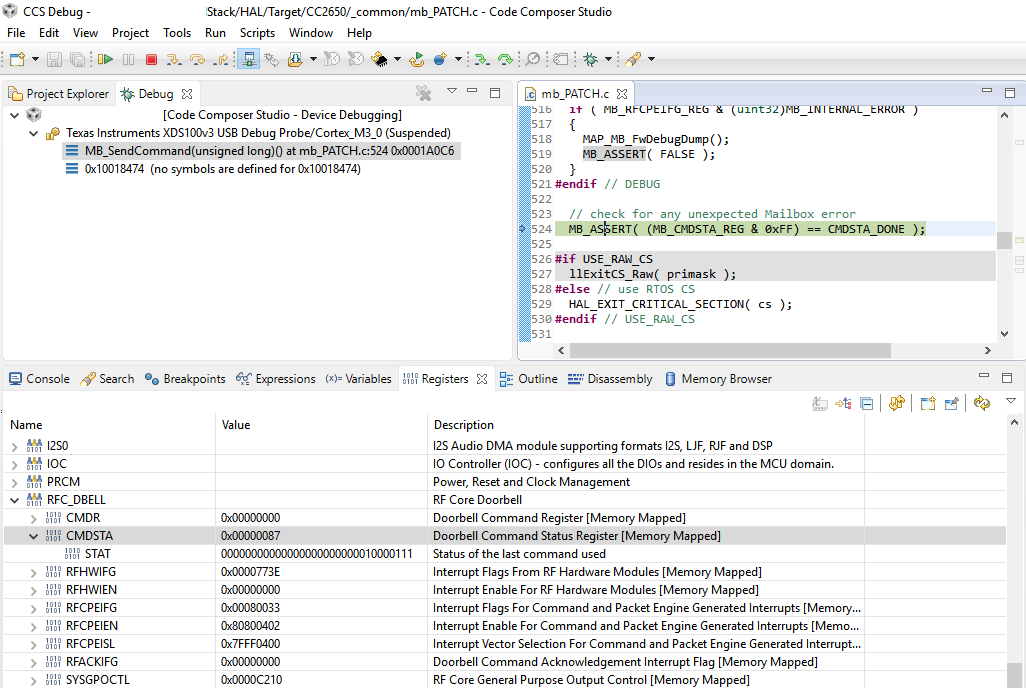
Task: Click the Open New View icon in Registers
Action: pyautogui.click(x=927, y=403)
